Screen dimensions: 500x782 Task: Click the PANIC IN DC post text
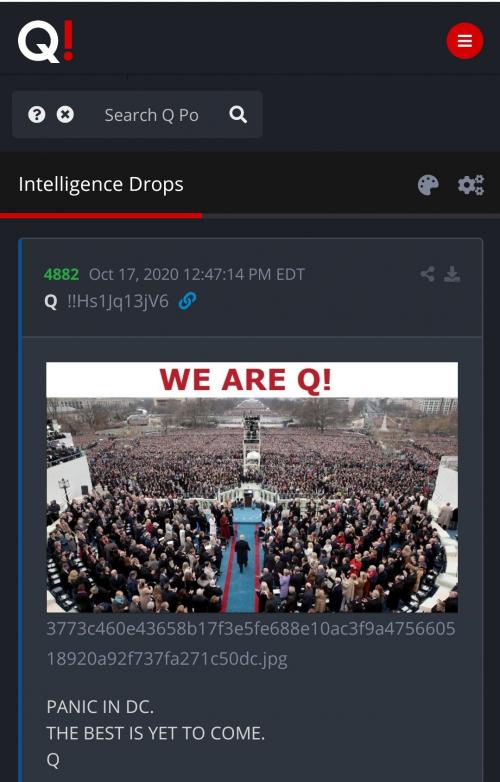(x=100, y=707)
